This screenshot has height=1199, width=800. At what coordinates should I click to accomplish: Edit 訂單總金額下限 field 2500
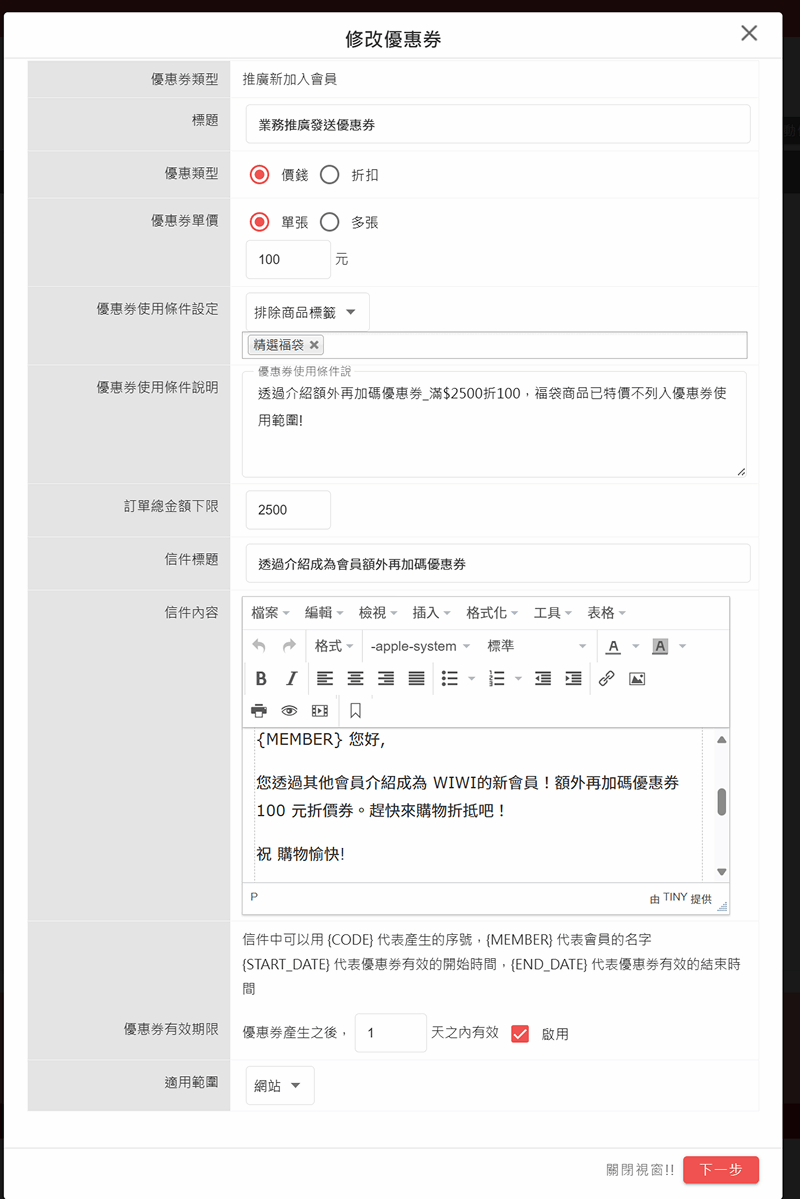coord(288,510)
